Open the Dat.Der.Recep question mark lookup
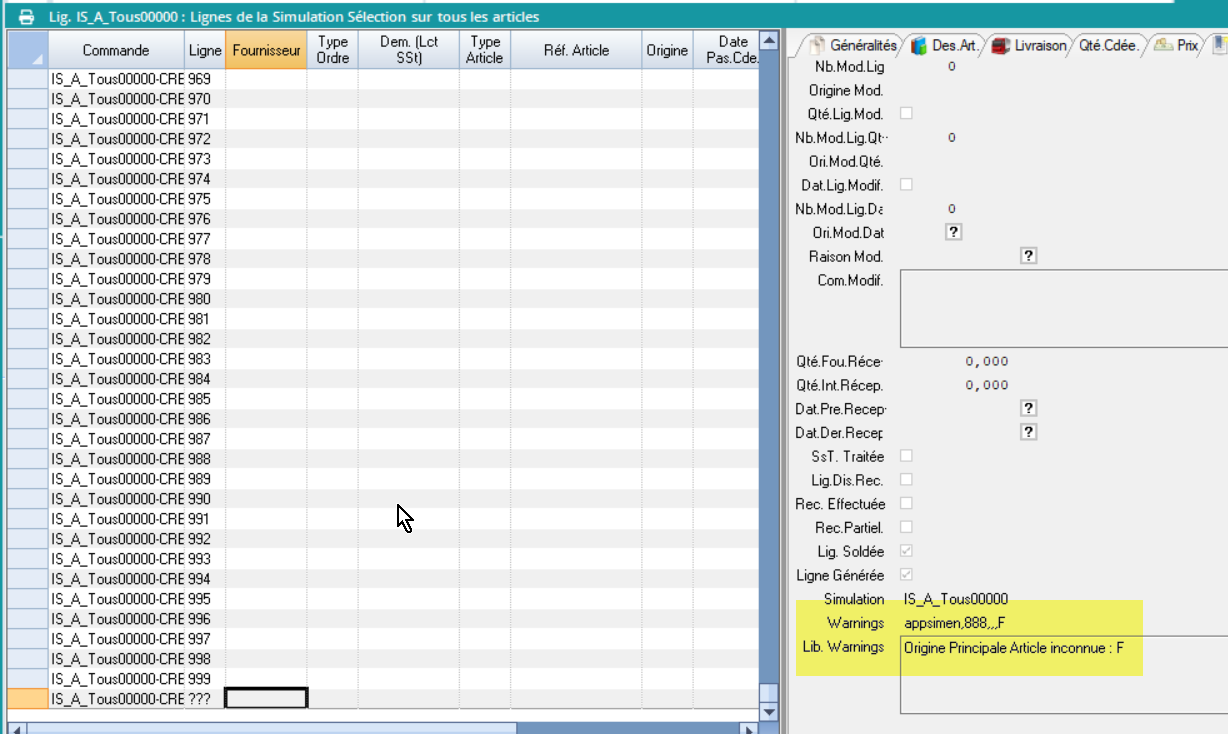1228x734 pixels. point(1028,432)
